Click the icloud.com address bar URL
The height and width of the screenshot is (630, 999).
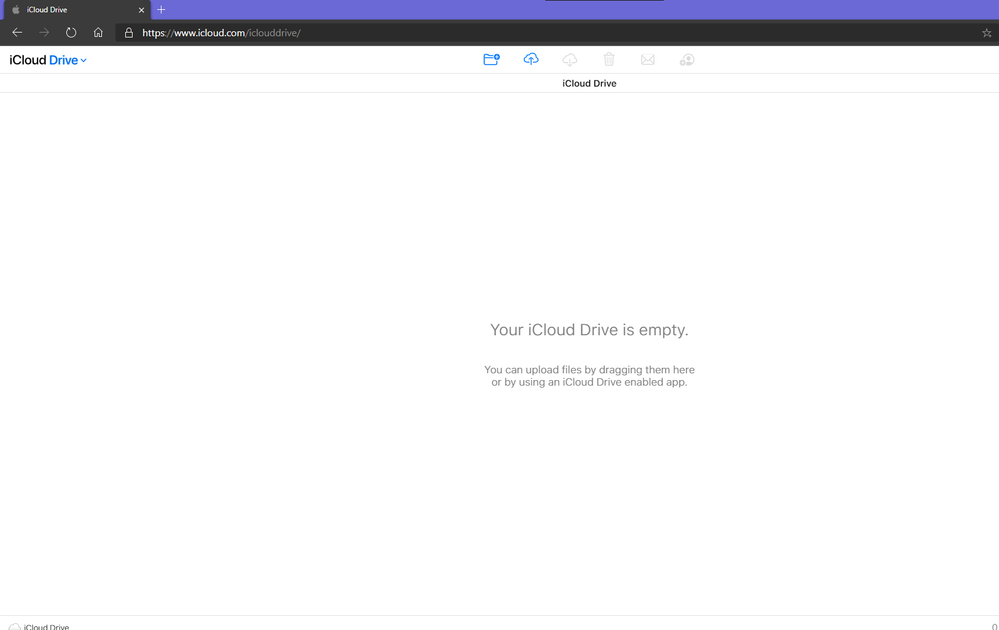coord(221,32)
